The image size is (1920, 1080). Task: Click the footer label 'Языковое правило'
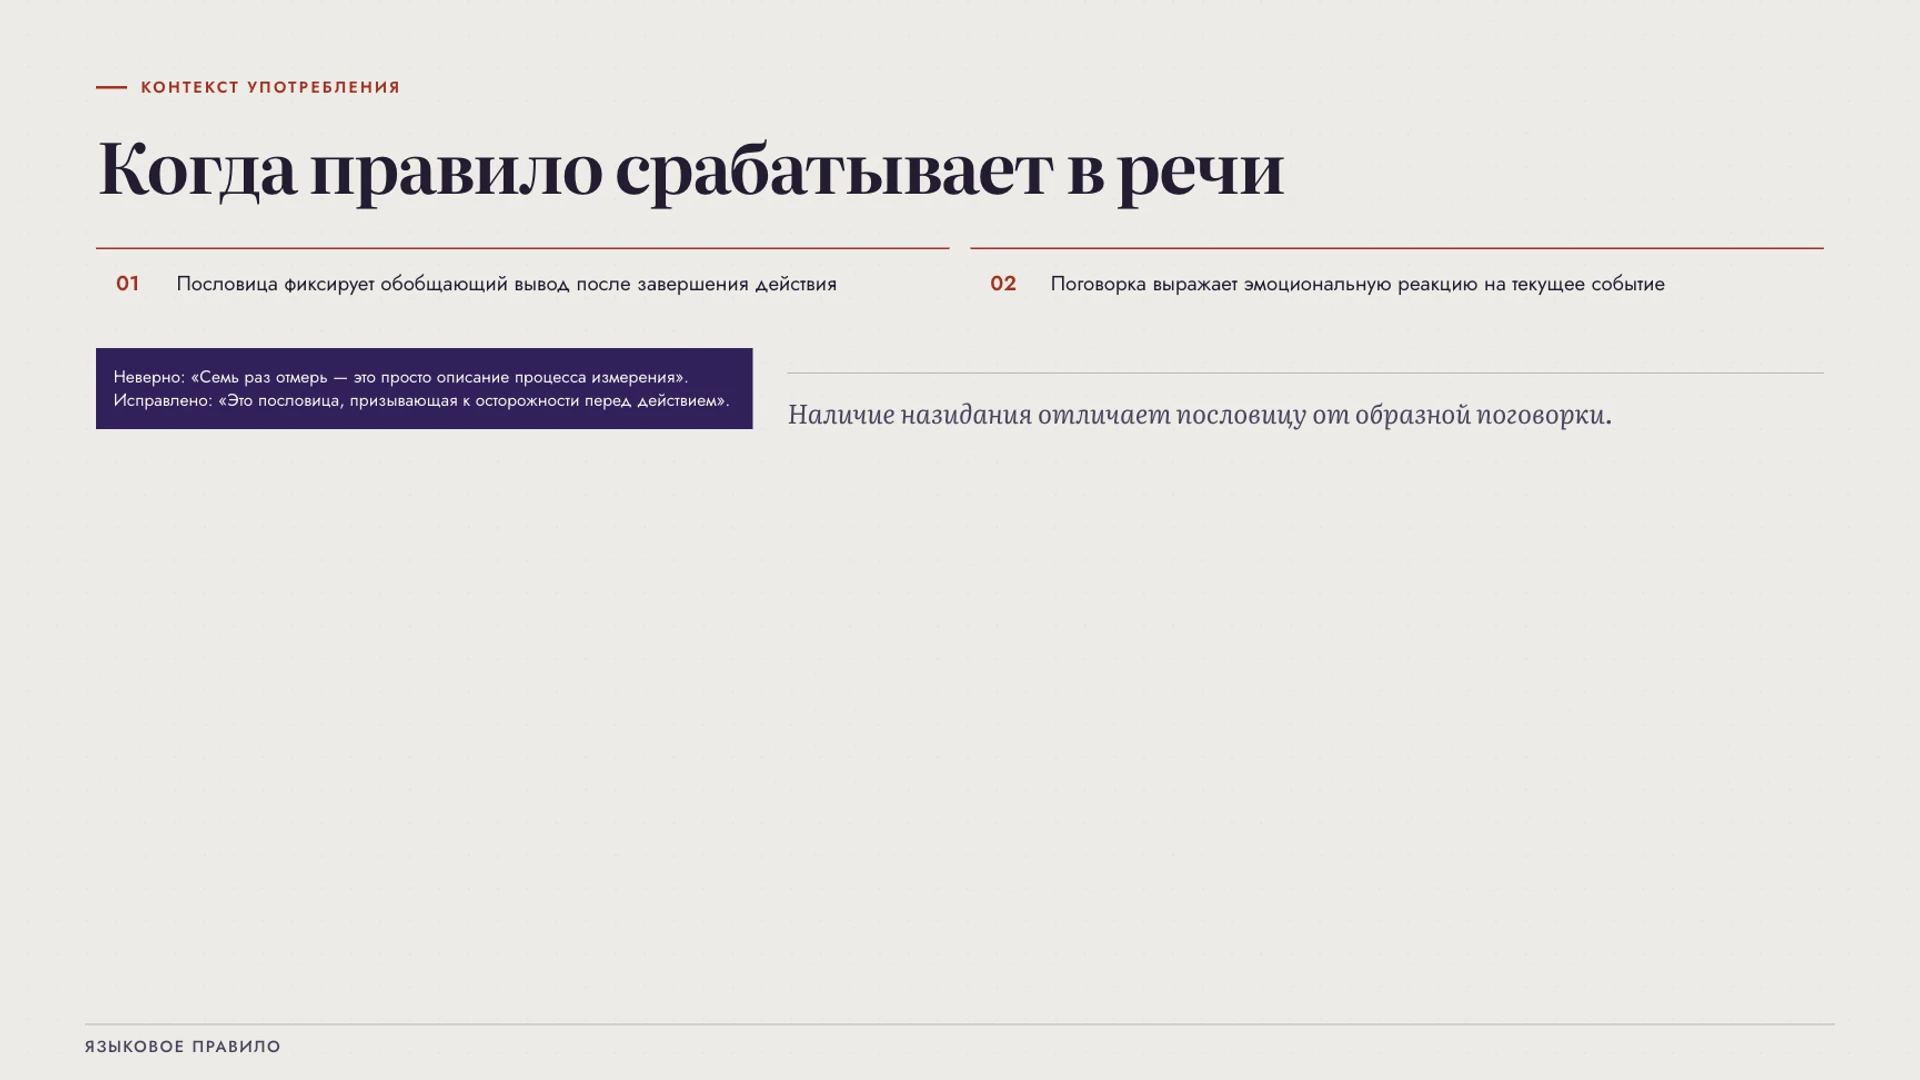[183, 1047]
